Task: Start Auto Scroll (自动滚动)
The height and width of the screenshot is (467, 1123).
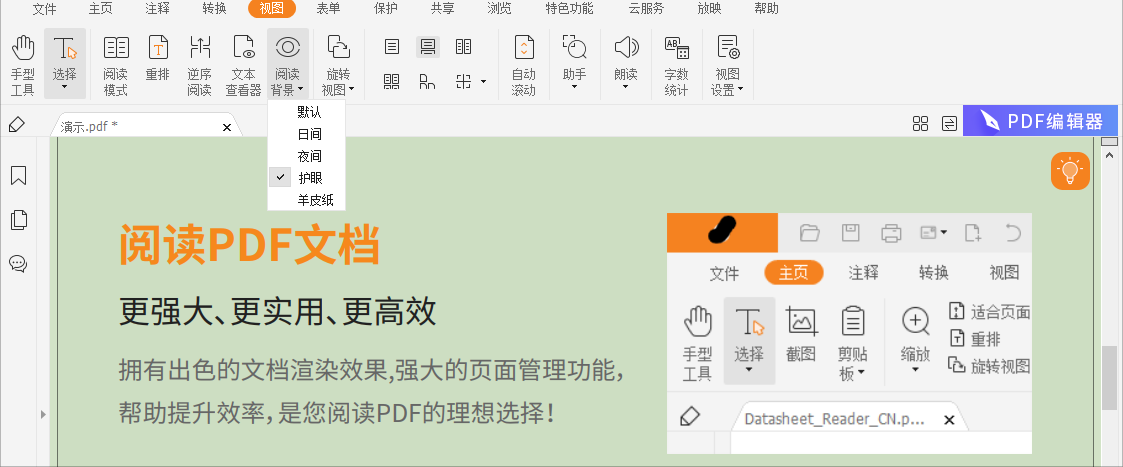Action: (524, 64)
